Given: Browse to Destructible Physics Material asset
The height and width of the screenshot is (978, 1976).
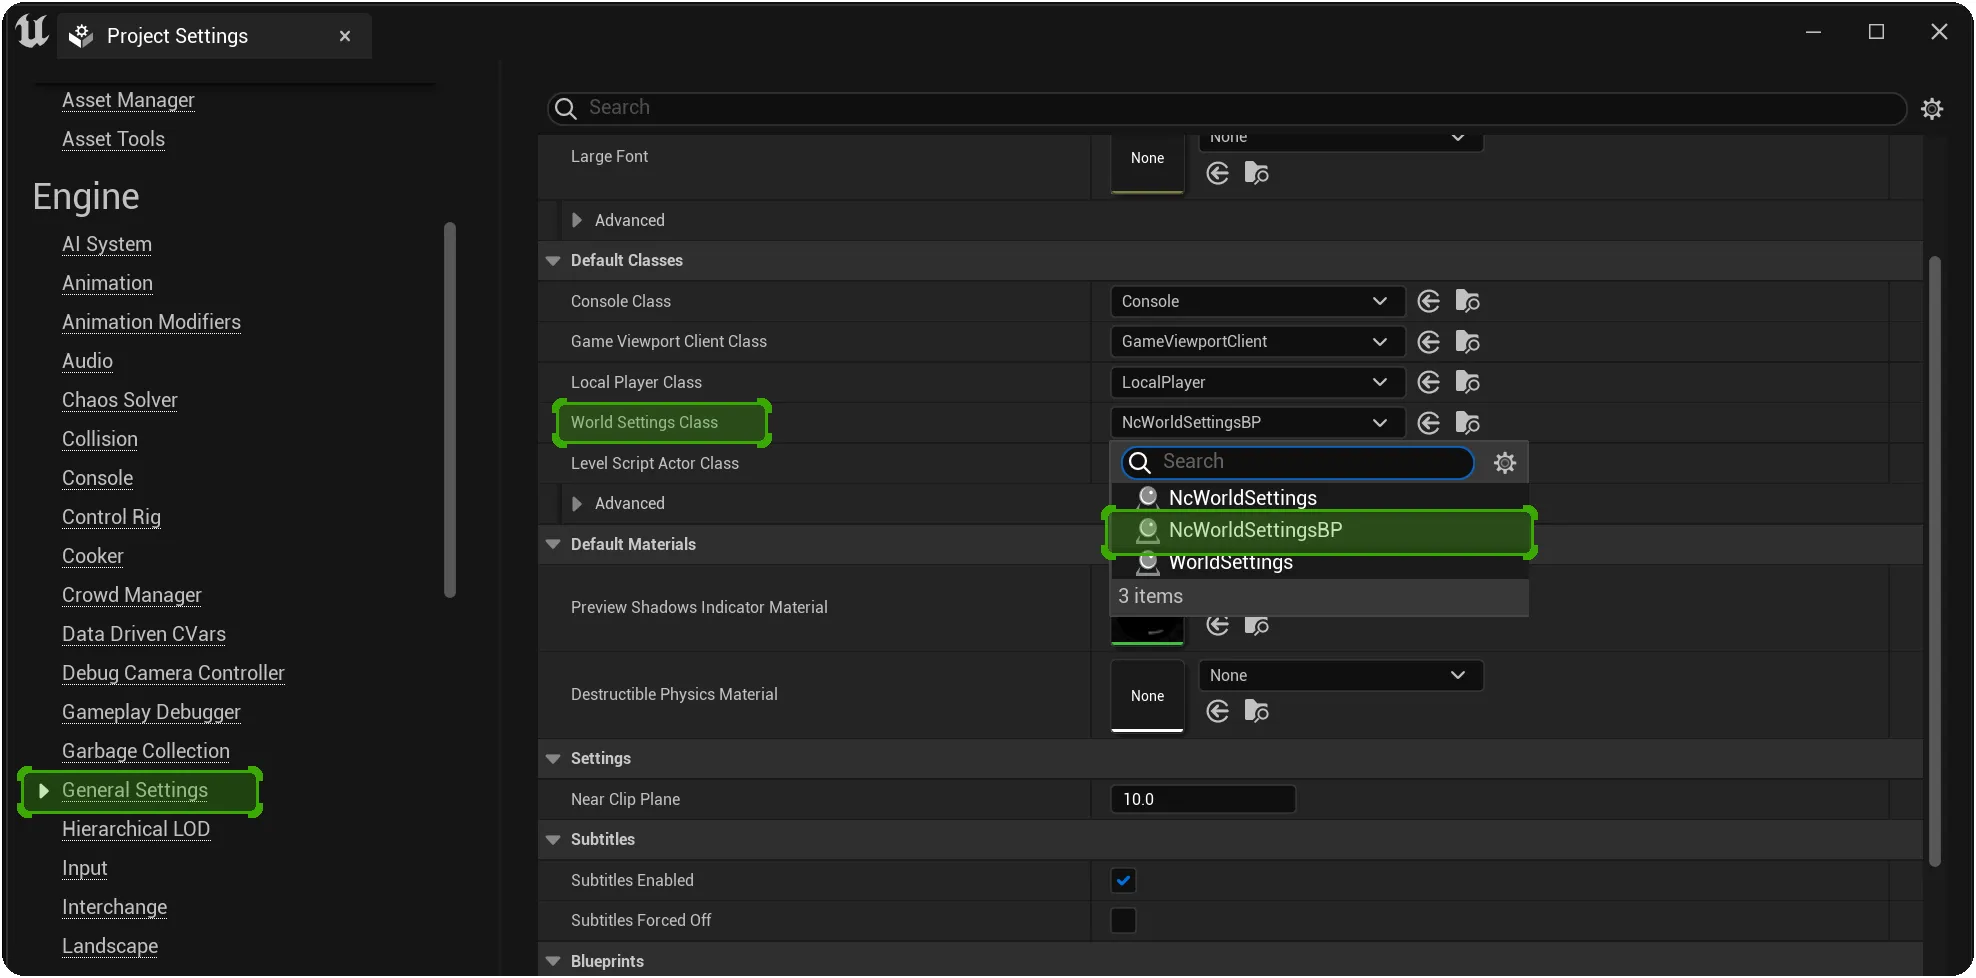Looking at the screenshot, I should click(1256, 711).
